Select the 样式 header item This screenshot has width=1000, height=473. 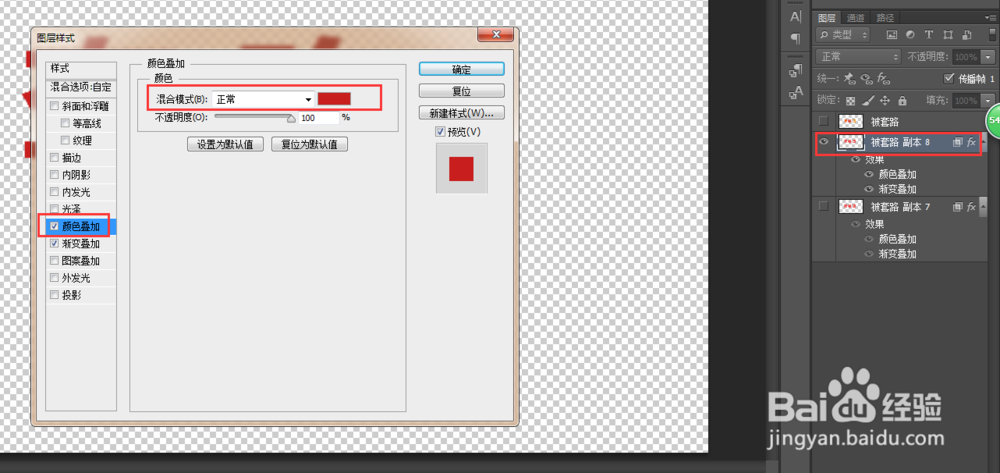click(x=81, y=68)
